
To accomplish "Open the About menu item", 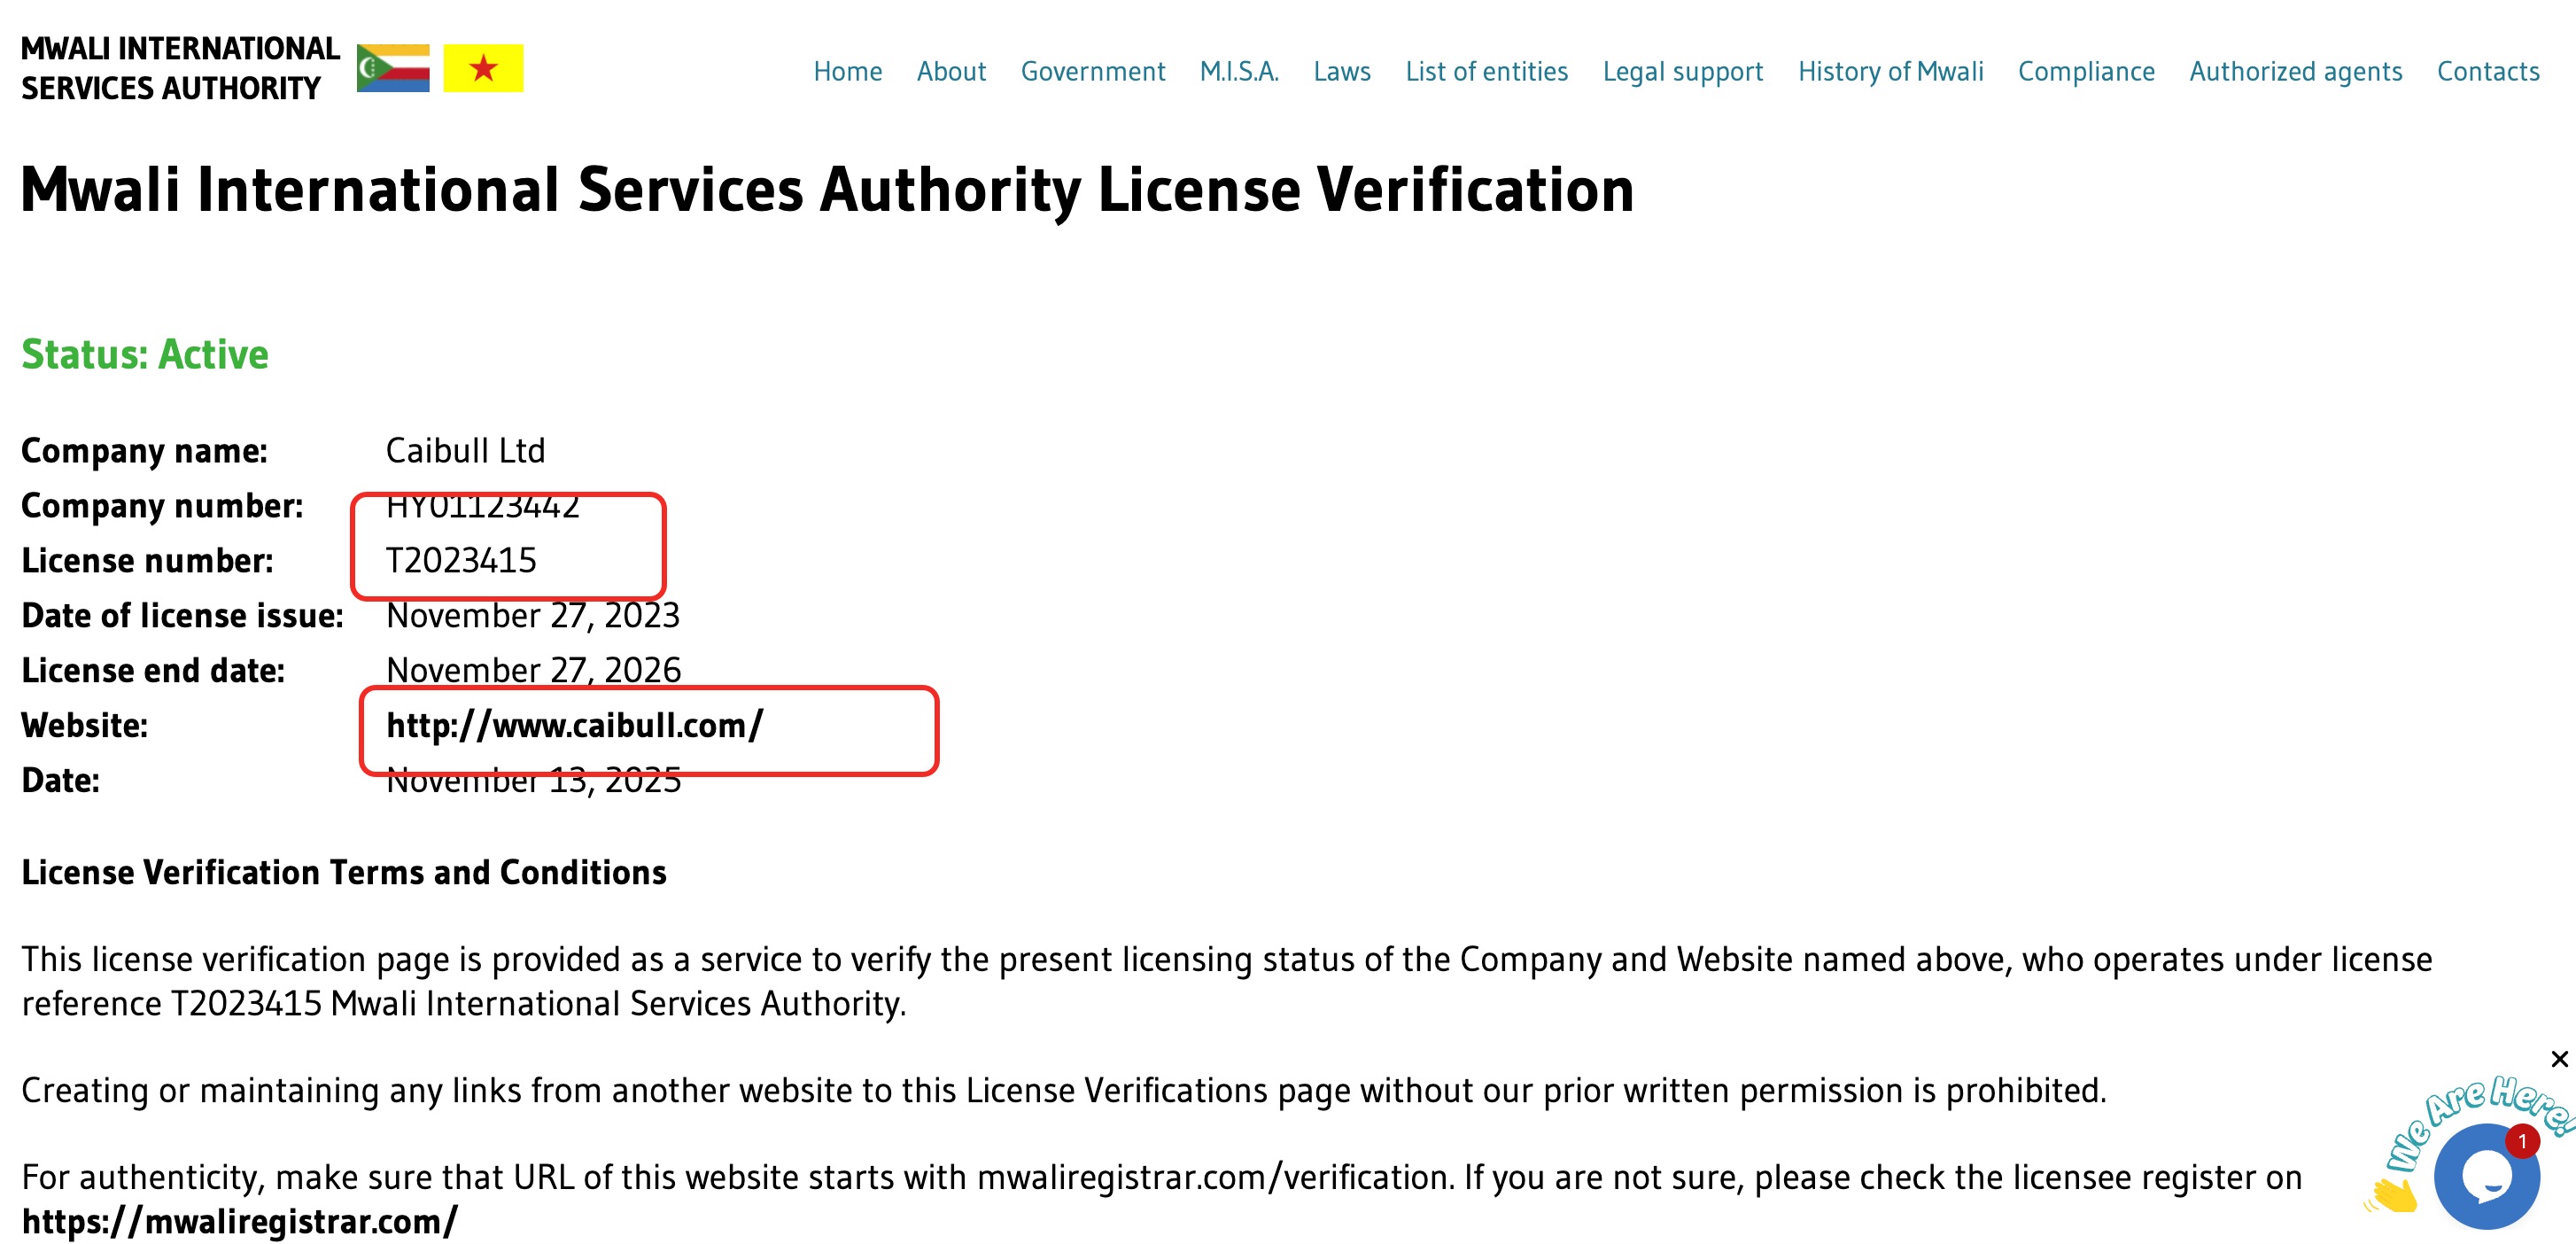I will click(951, 71).
